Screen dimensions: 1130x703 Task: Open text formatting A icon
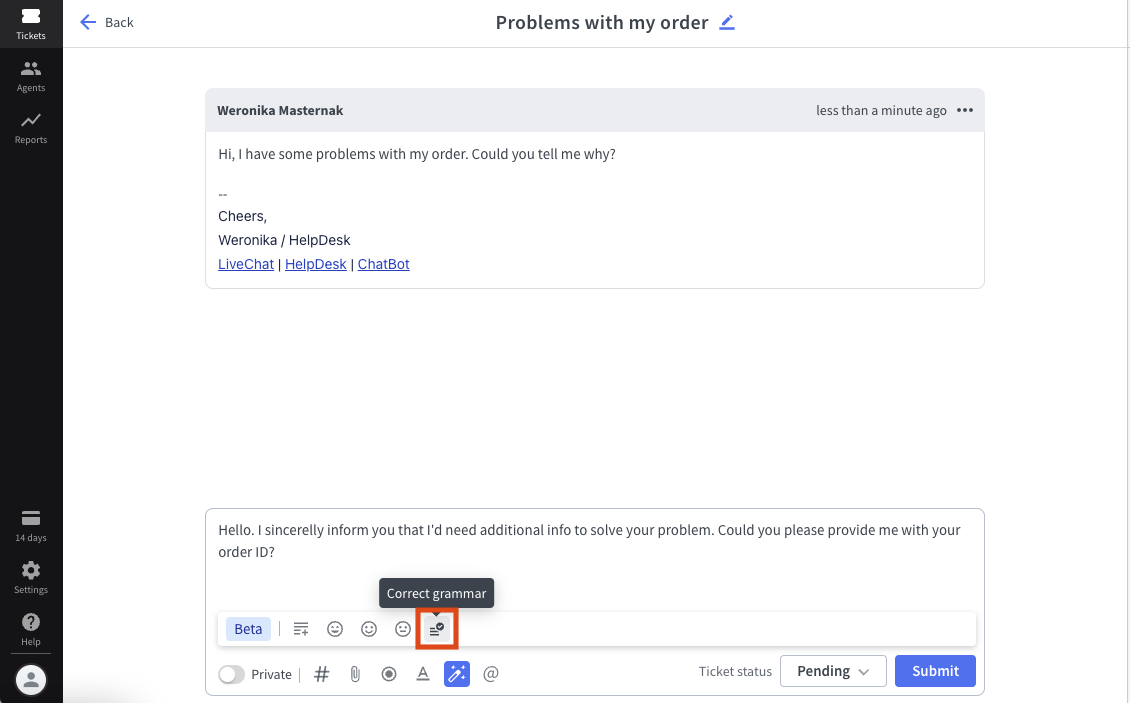[423, 674]
